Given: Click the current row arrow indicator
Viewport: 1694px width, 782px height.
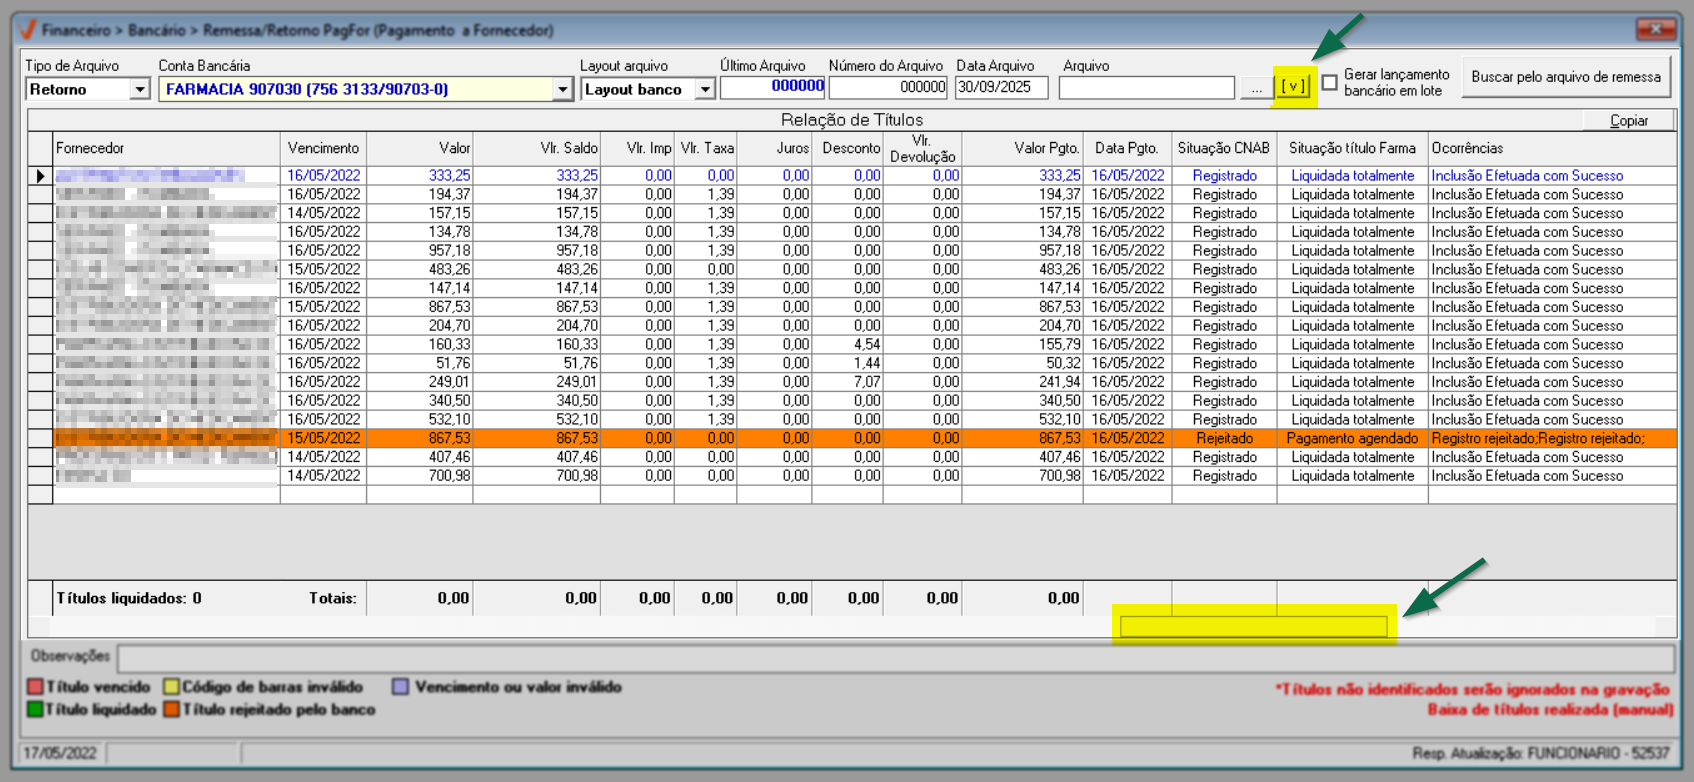Looking at the screenshot, I should (x=40, y=176).
